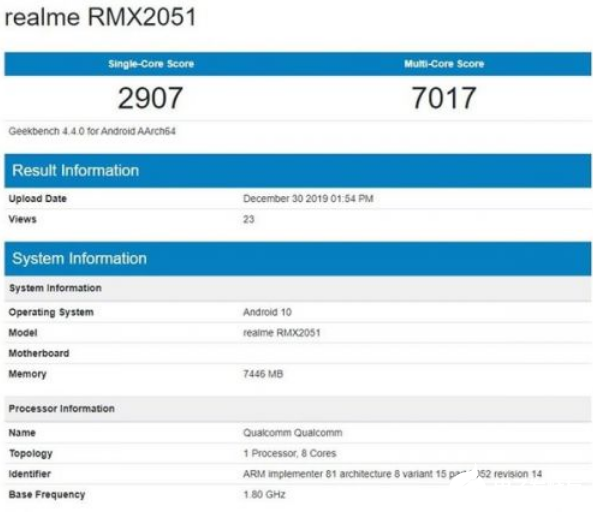Click the Processor Information subheading

click(298, 409)
